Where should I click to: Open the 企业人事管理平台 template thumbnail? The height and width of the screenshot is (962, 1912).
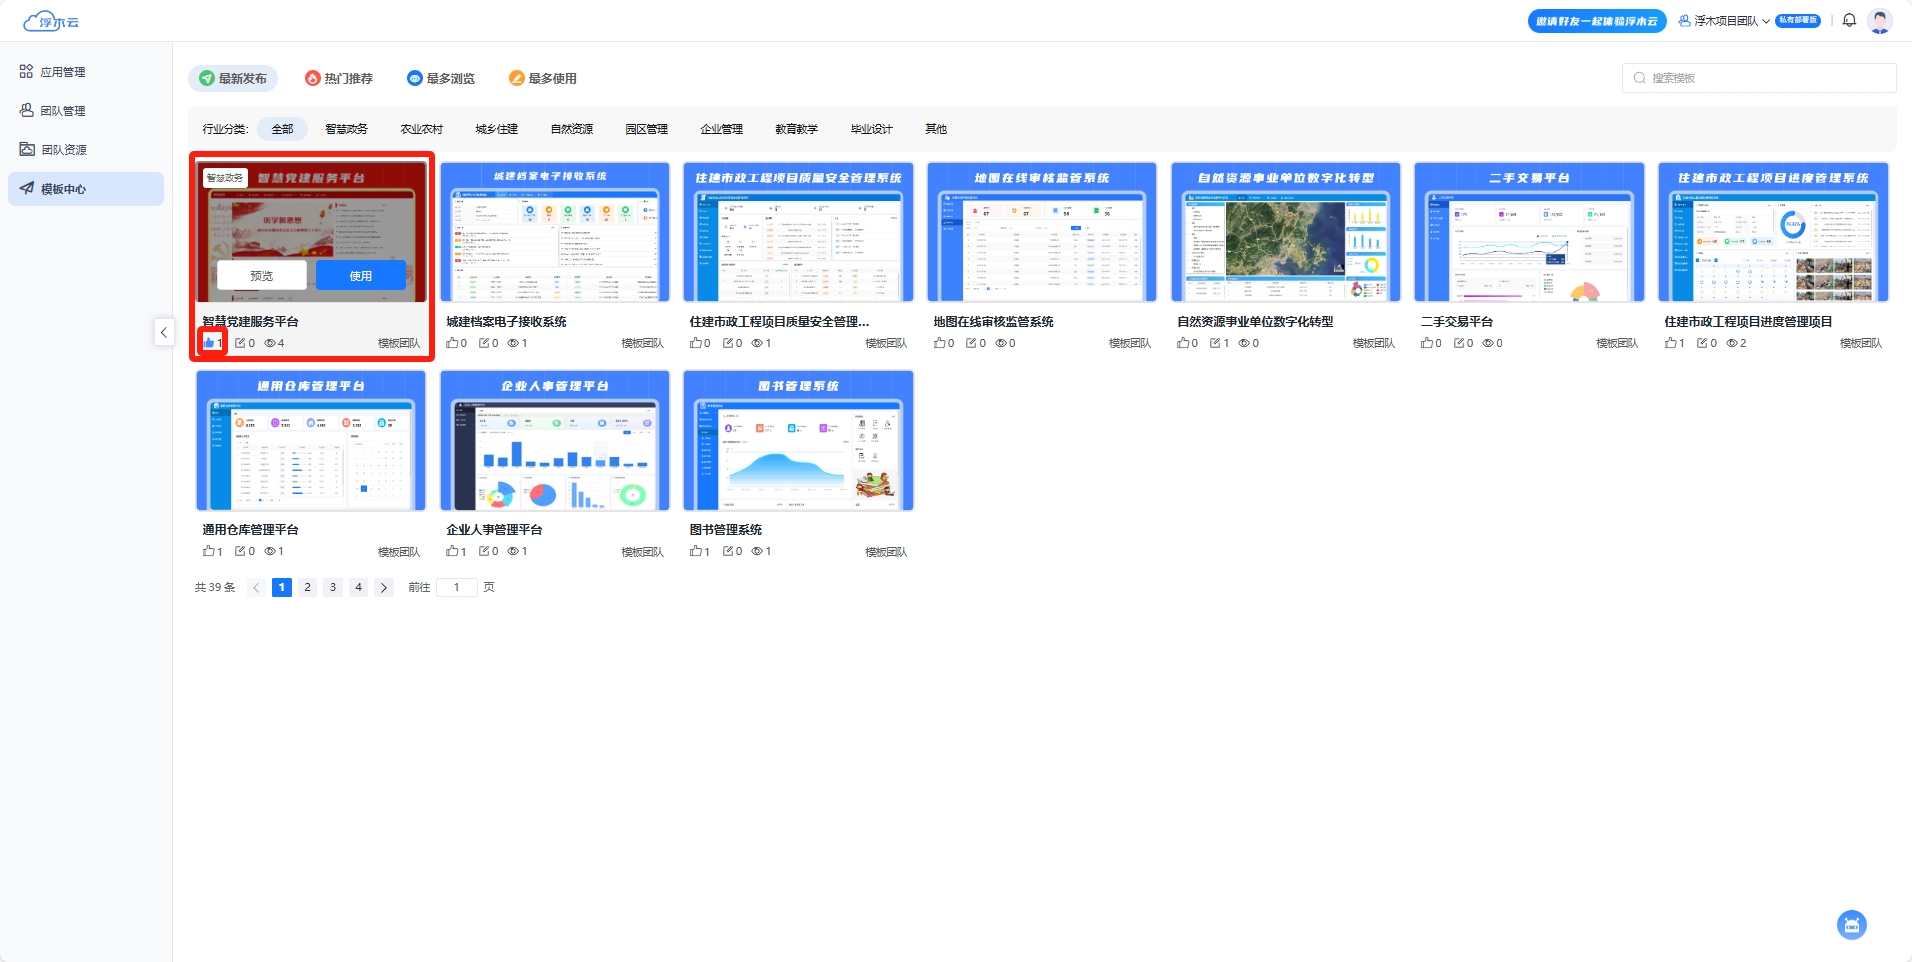[x=554, y=441]
